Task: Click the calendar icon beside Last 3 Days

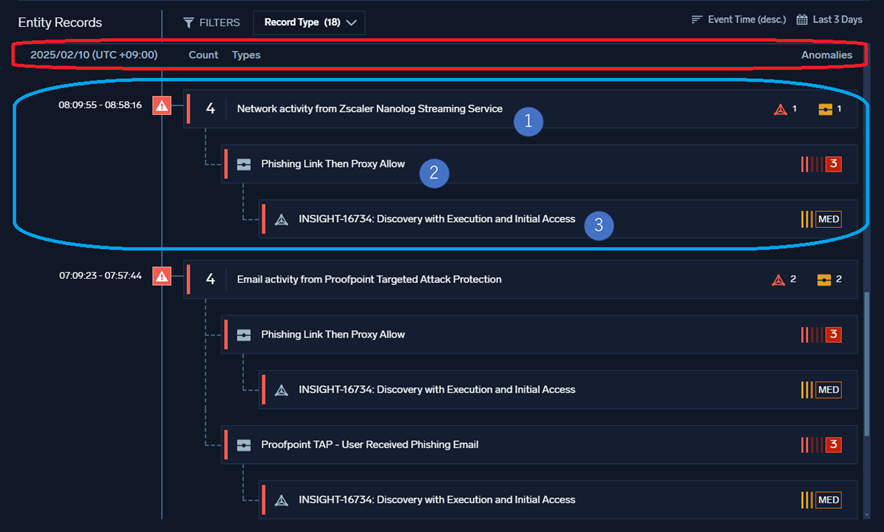Action: point(802,20)
